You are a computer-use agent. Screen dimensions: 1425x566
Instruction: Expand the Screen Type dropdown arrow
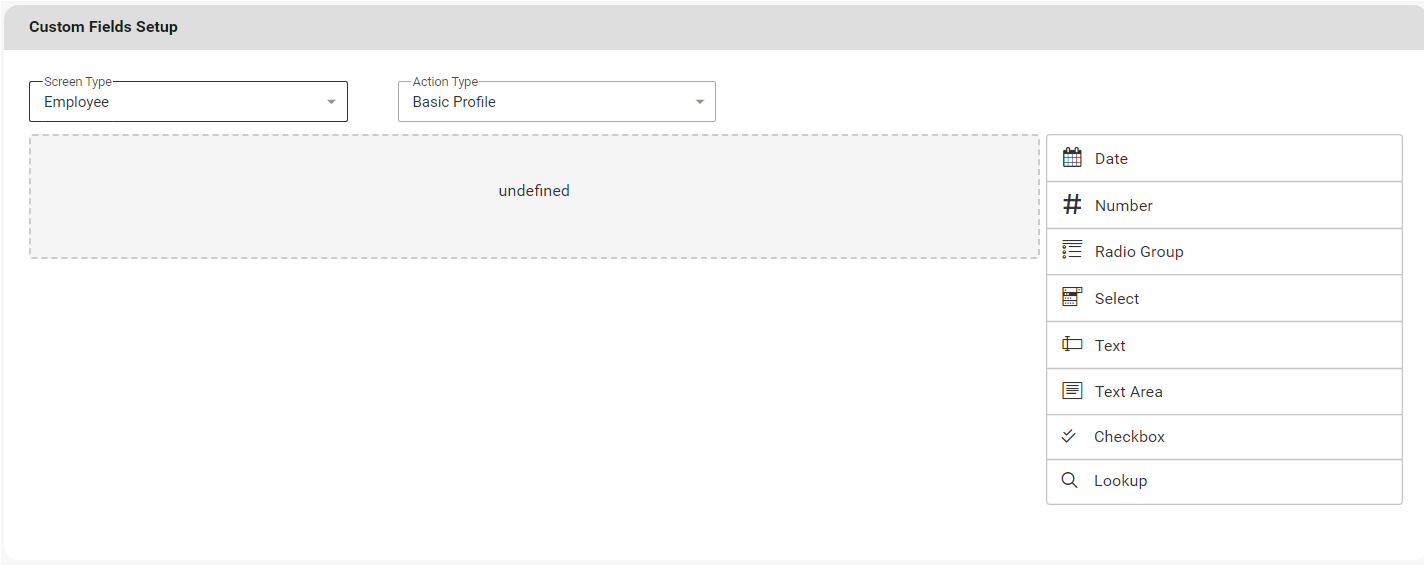332,102
